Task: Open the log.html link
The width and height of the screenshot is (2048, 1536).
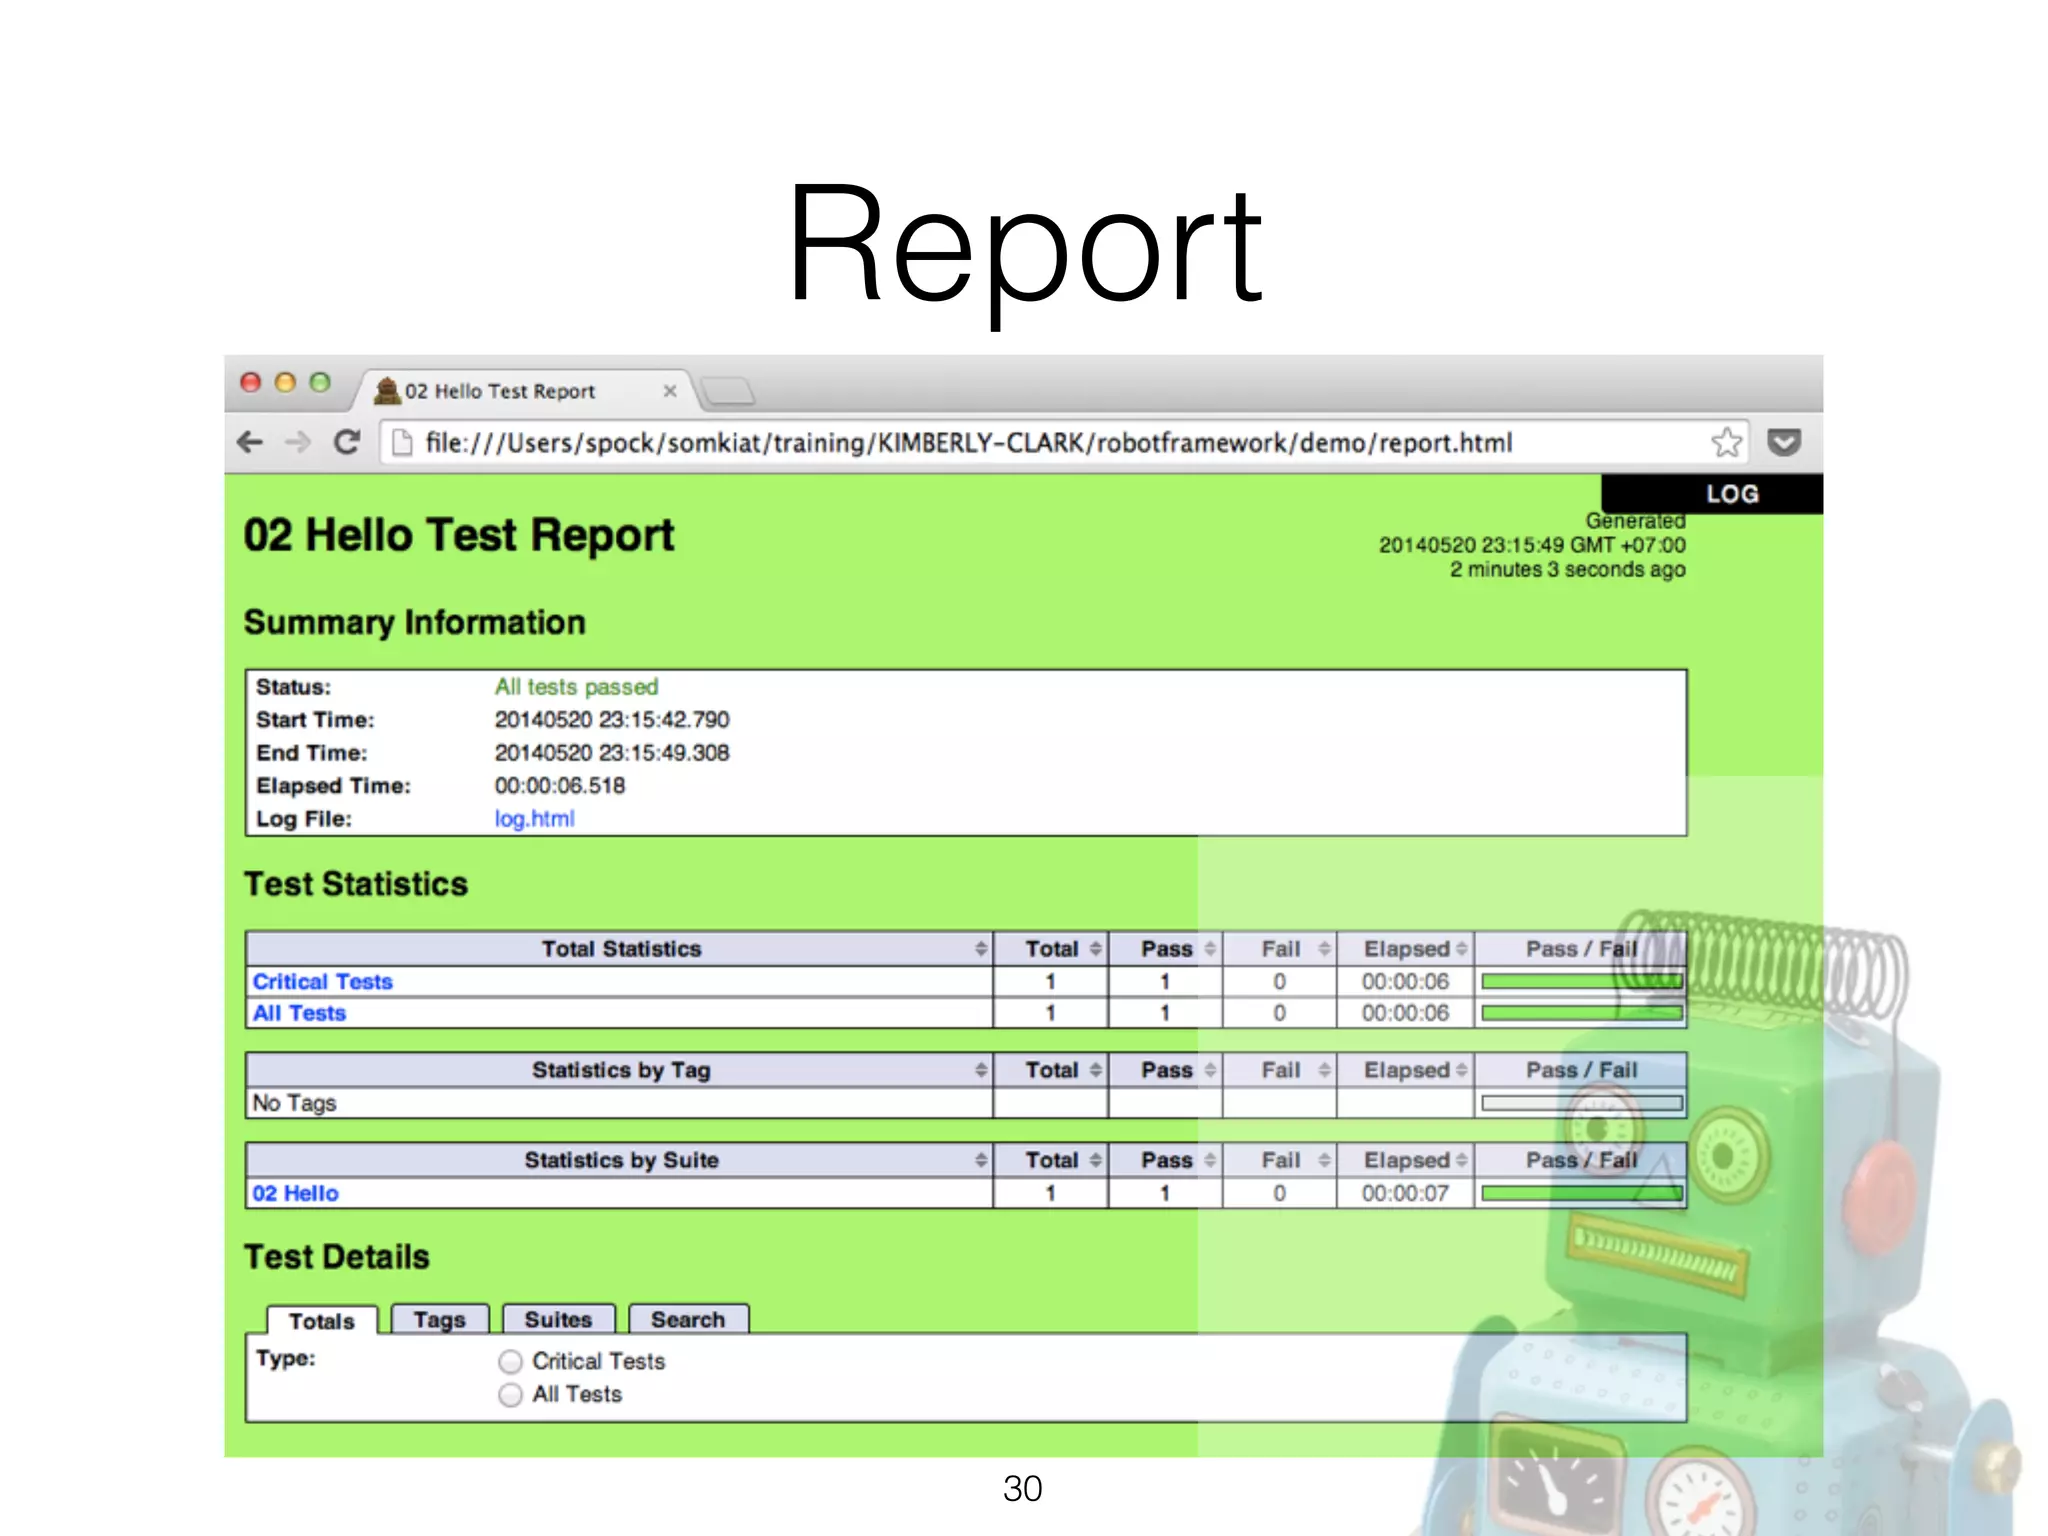Action: (x=534, y=819)
